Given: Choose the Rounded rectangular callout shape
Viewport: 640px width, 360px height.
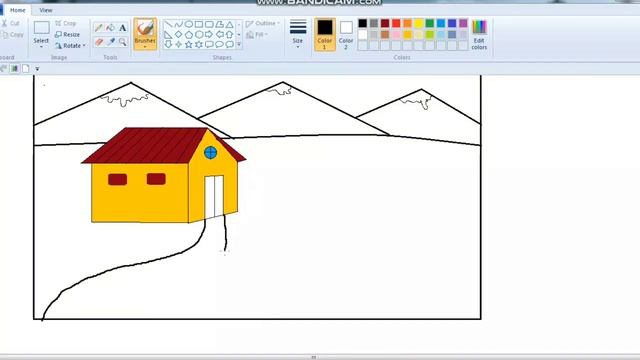Looking at the screenshot, I should (209, 44).
